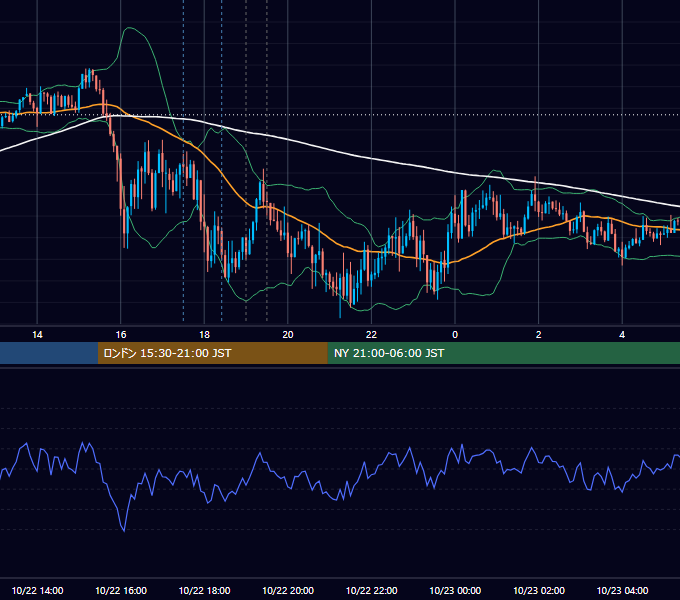Click the 18 hour axis label

pyautogui.click(x=204, y=335)
